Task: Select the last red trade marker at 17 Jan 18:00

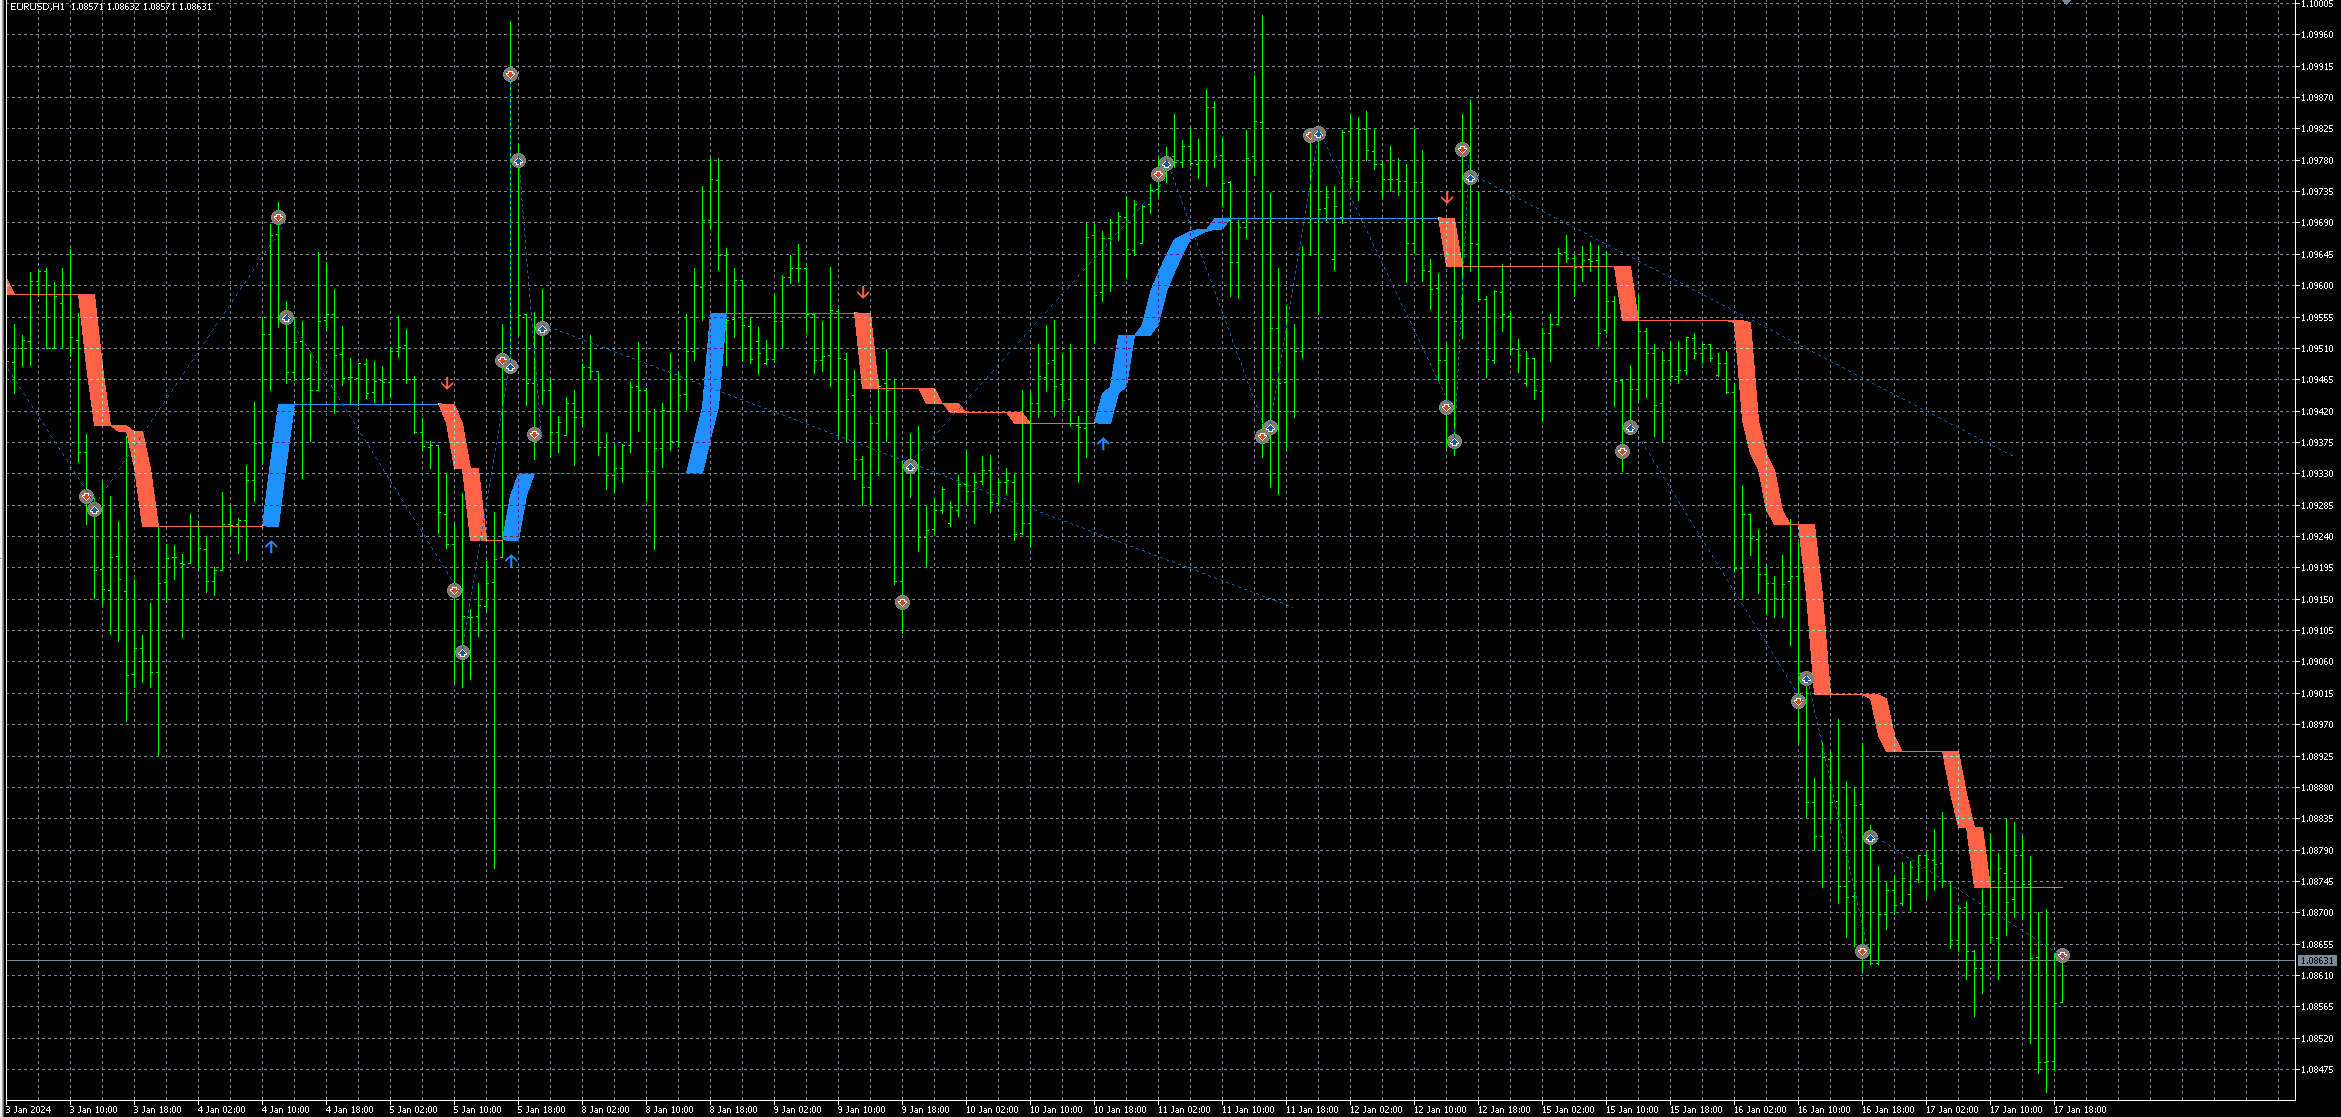Action: click(2062, 956)
